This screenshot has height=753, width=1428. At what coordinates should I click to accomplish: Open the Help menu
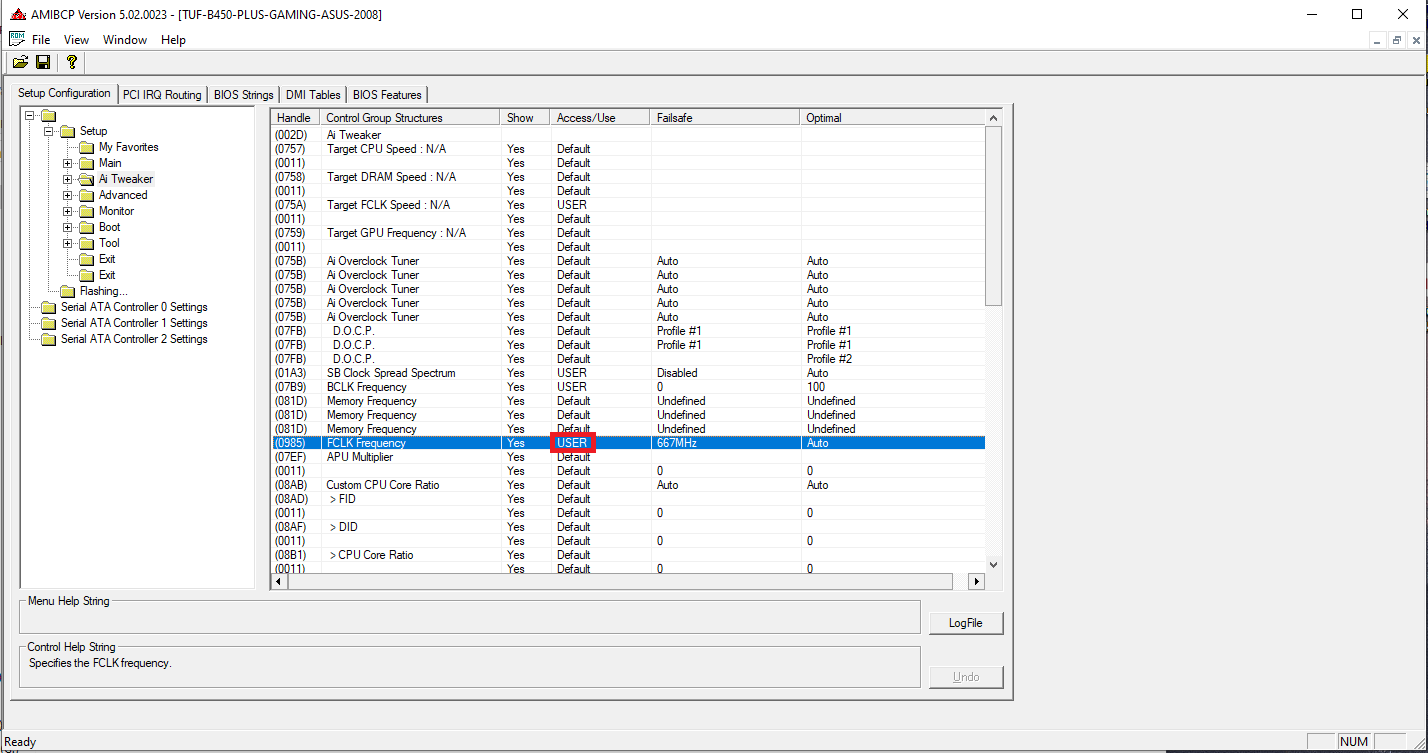coord(173,40)
